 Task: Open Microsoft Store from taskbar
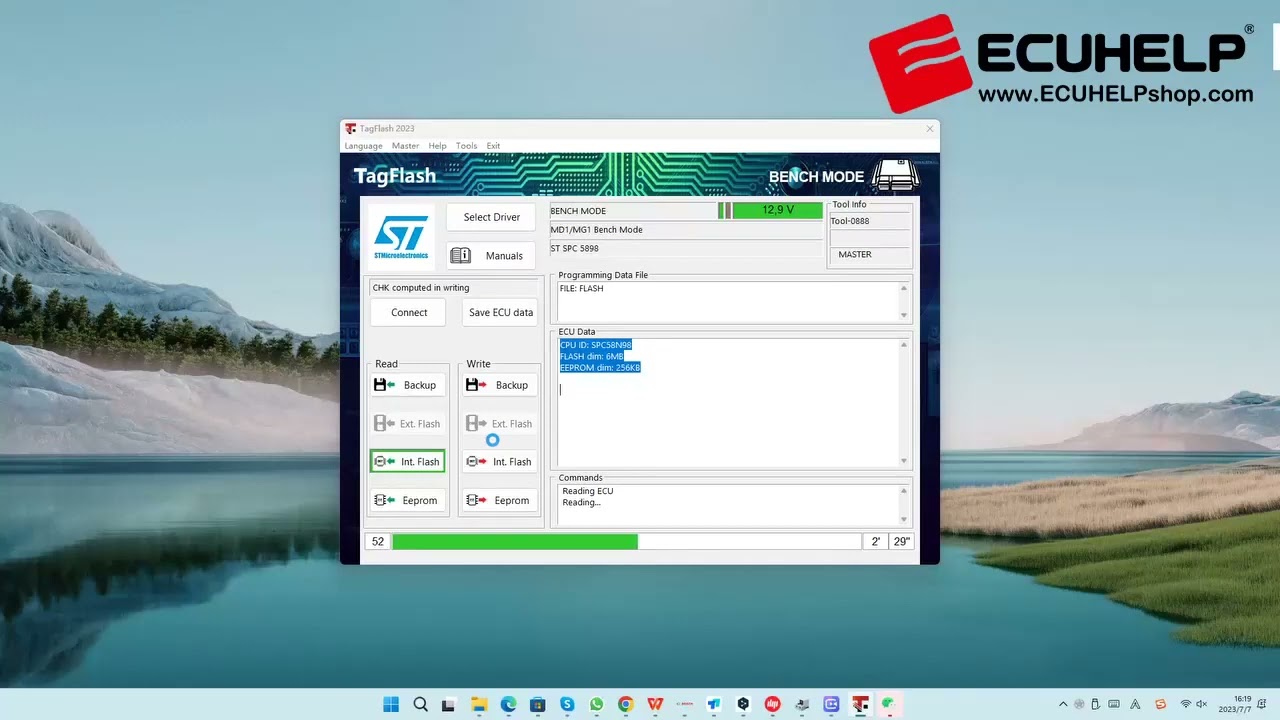[x=537, y=705]
